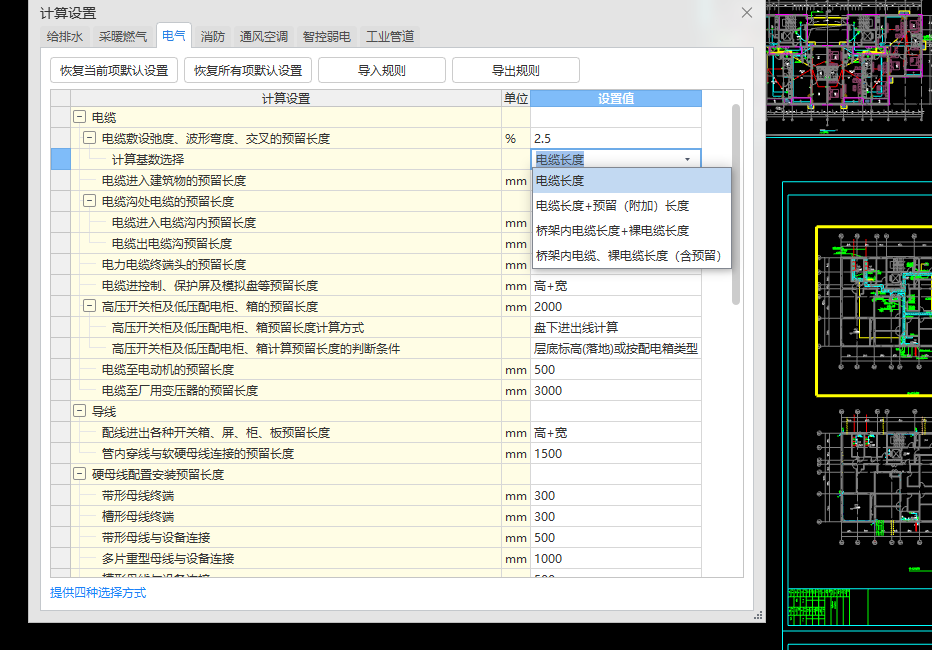Click 高+宽 value for 配线进出各种开关箱
The image size is (932, 650).
tap(616, 433)
